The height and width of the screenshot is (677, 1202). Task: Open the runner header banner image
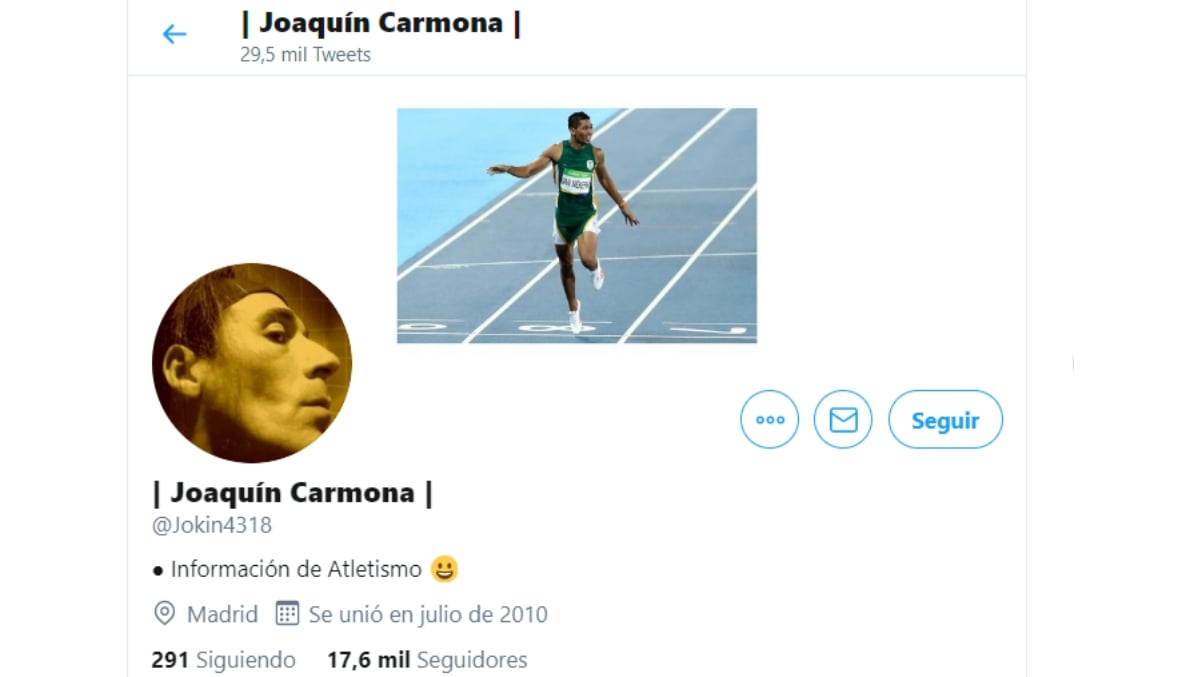pos(577,225)
